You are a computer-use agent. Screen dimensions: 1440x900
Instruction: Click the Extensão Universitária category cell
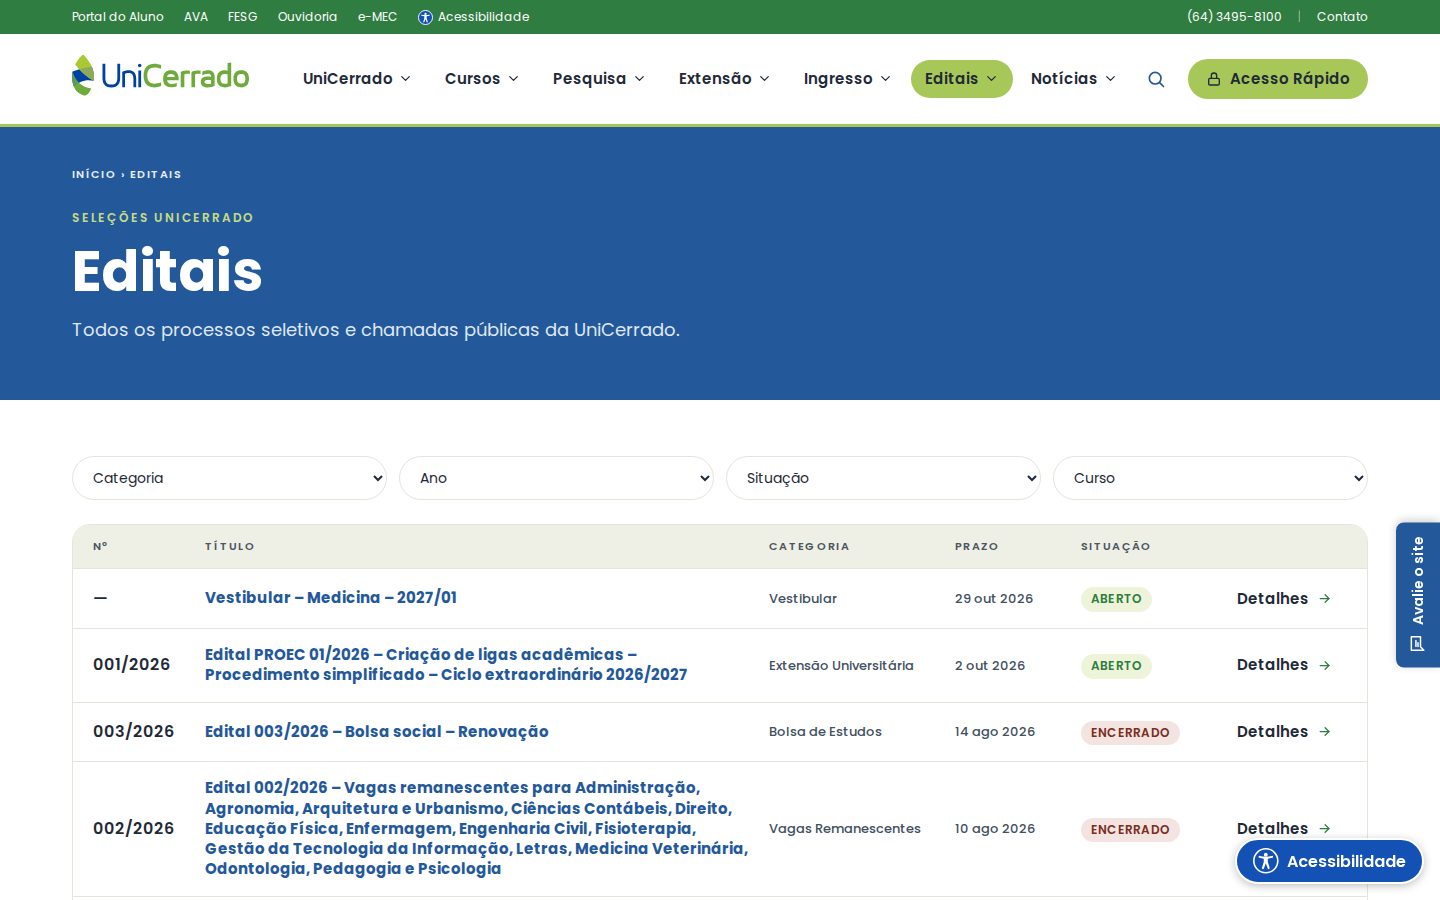(841, 666)
